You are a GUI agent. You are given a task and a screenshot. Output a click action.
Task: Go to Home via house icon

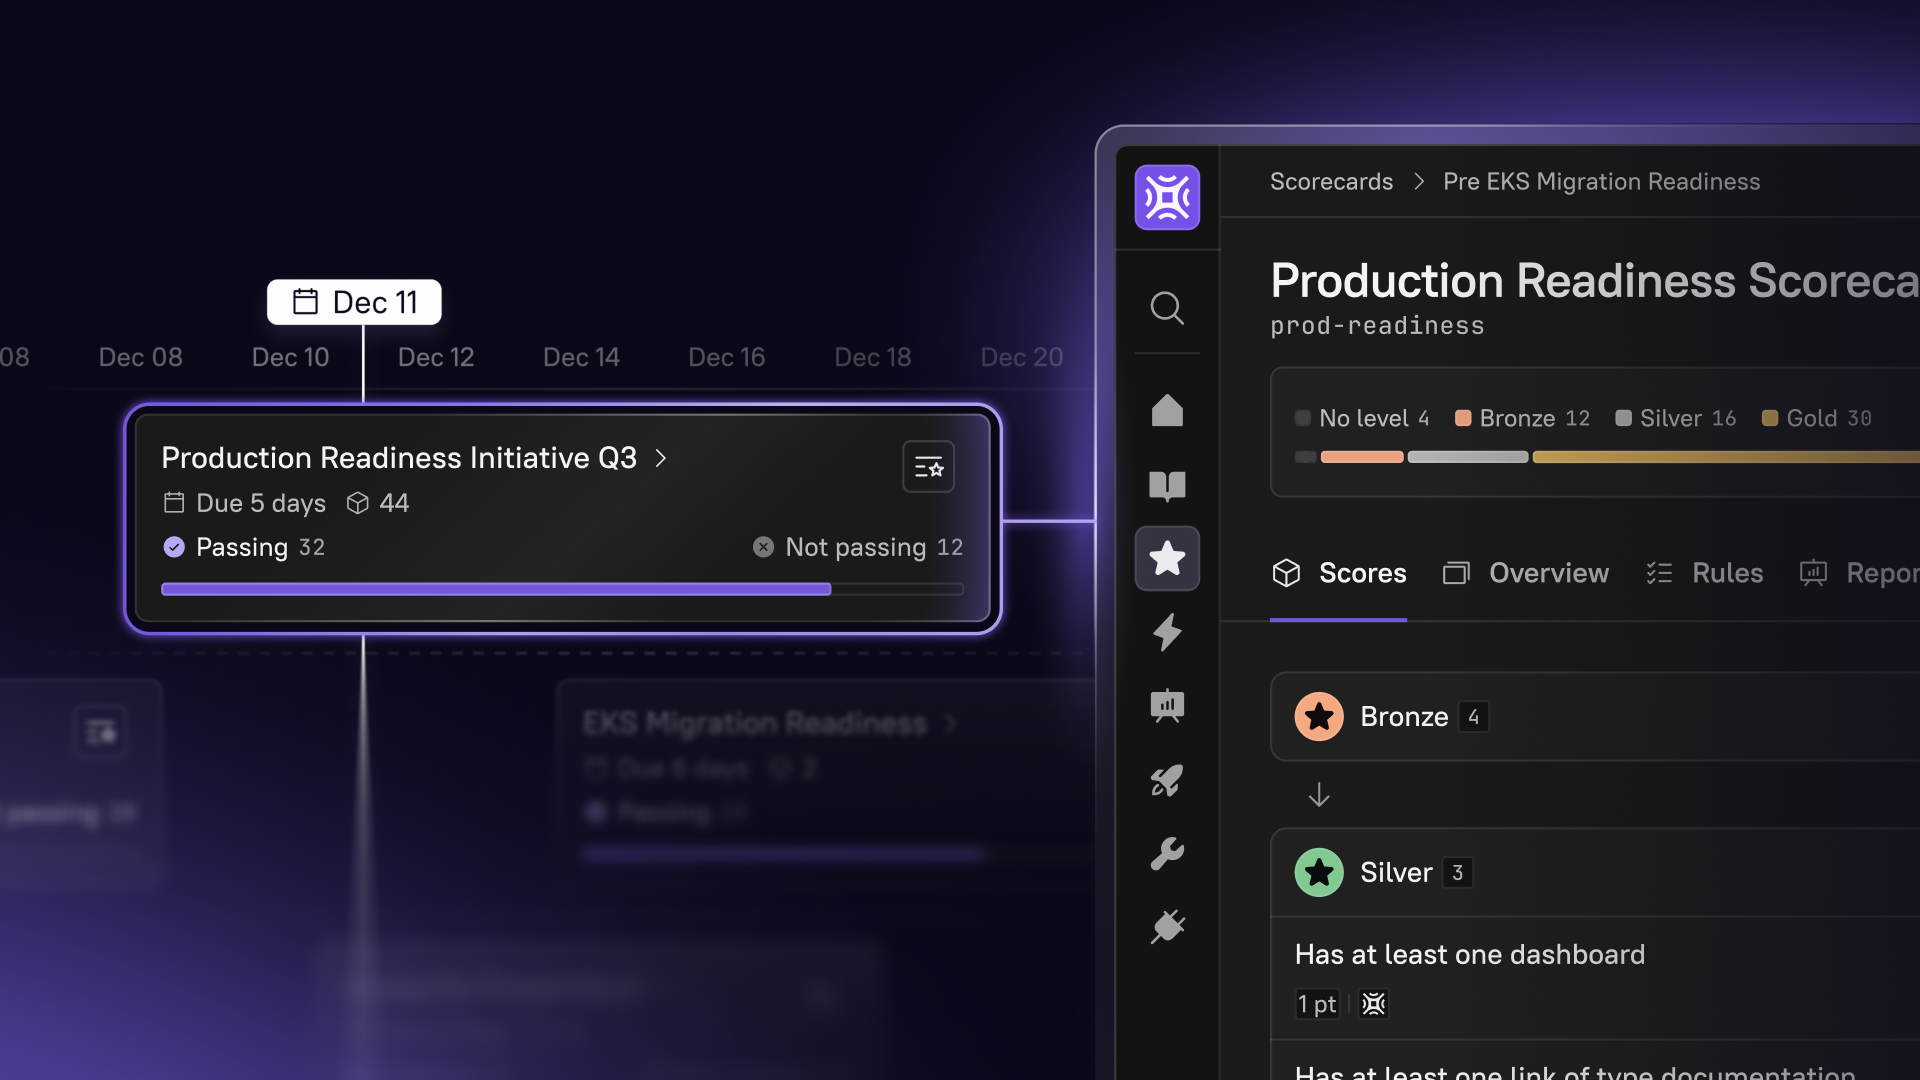pos(1167,410)
